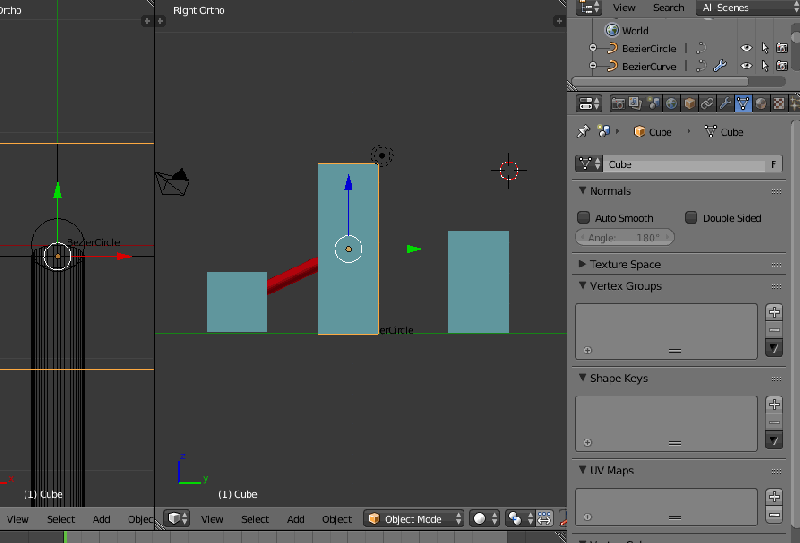Open the Right Ortho viewport Object menu

[337, 519]
